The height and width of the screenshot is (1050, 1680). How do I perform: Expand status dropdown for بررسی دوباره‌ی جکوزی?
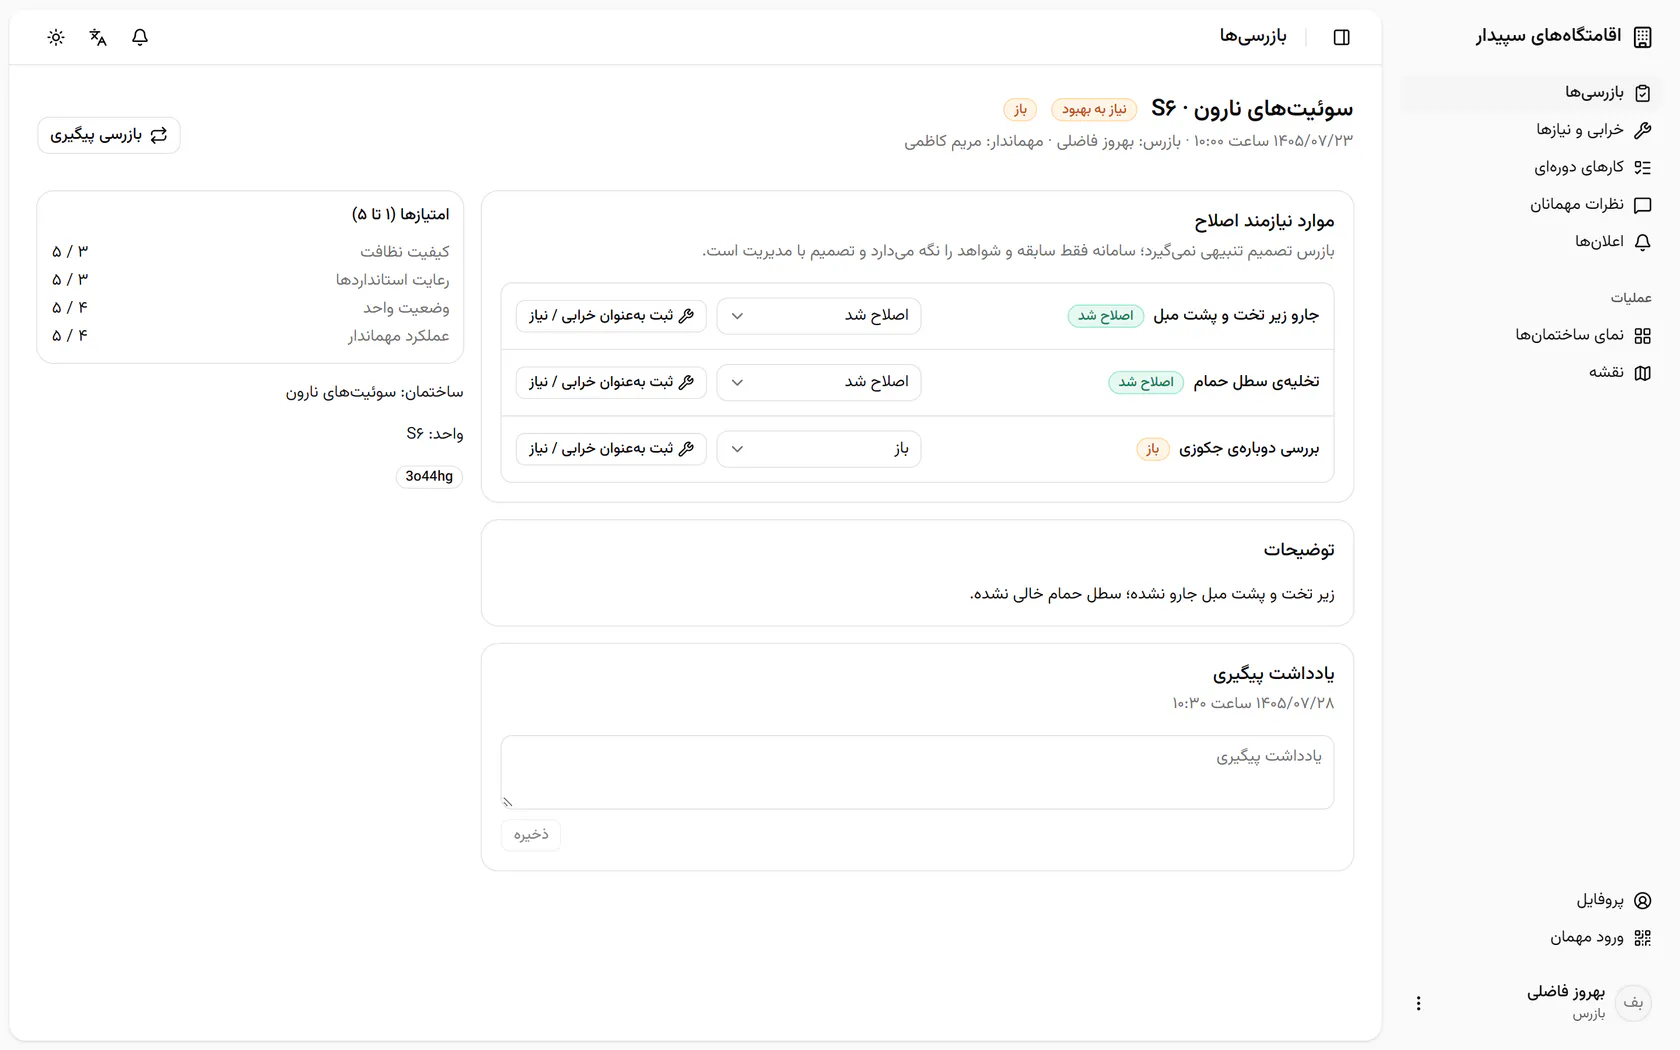pyautogui.click(x=819, y=449)
